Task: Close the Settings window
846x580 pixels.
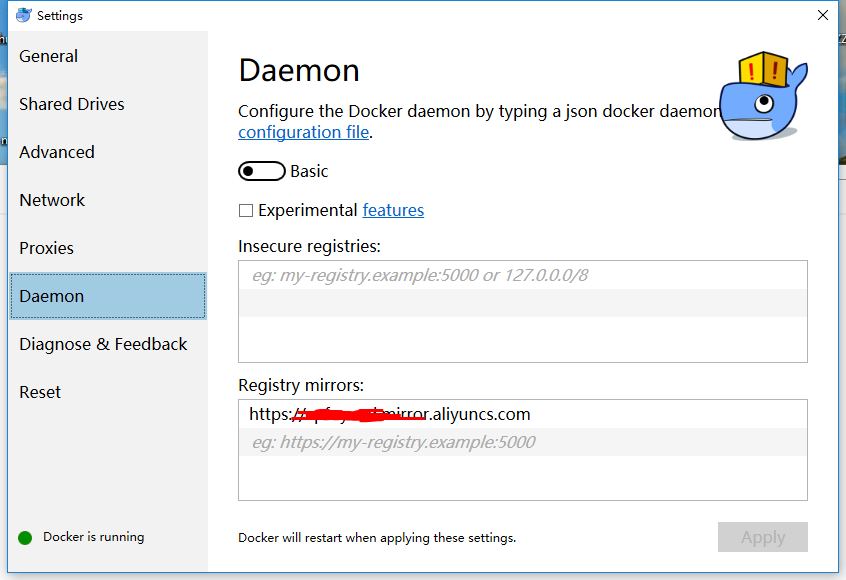Action: coord(823,15)
